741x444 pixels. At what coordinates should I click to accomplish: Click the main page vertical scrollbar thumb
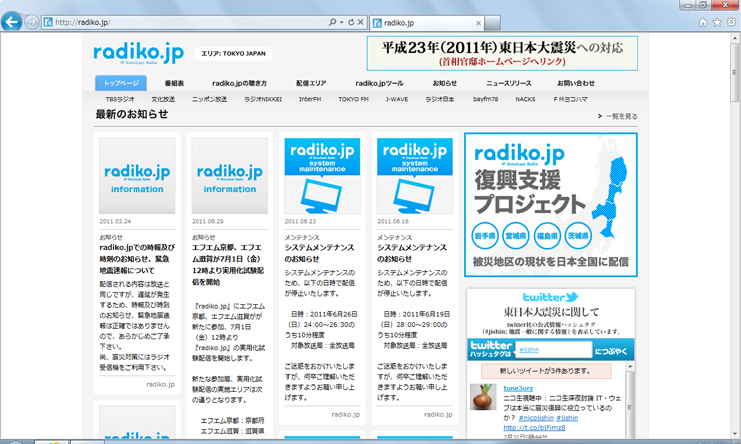point(734,72)
